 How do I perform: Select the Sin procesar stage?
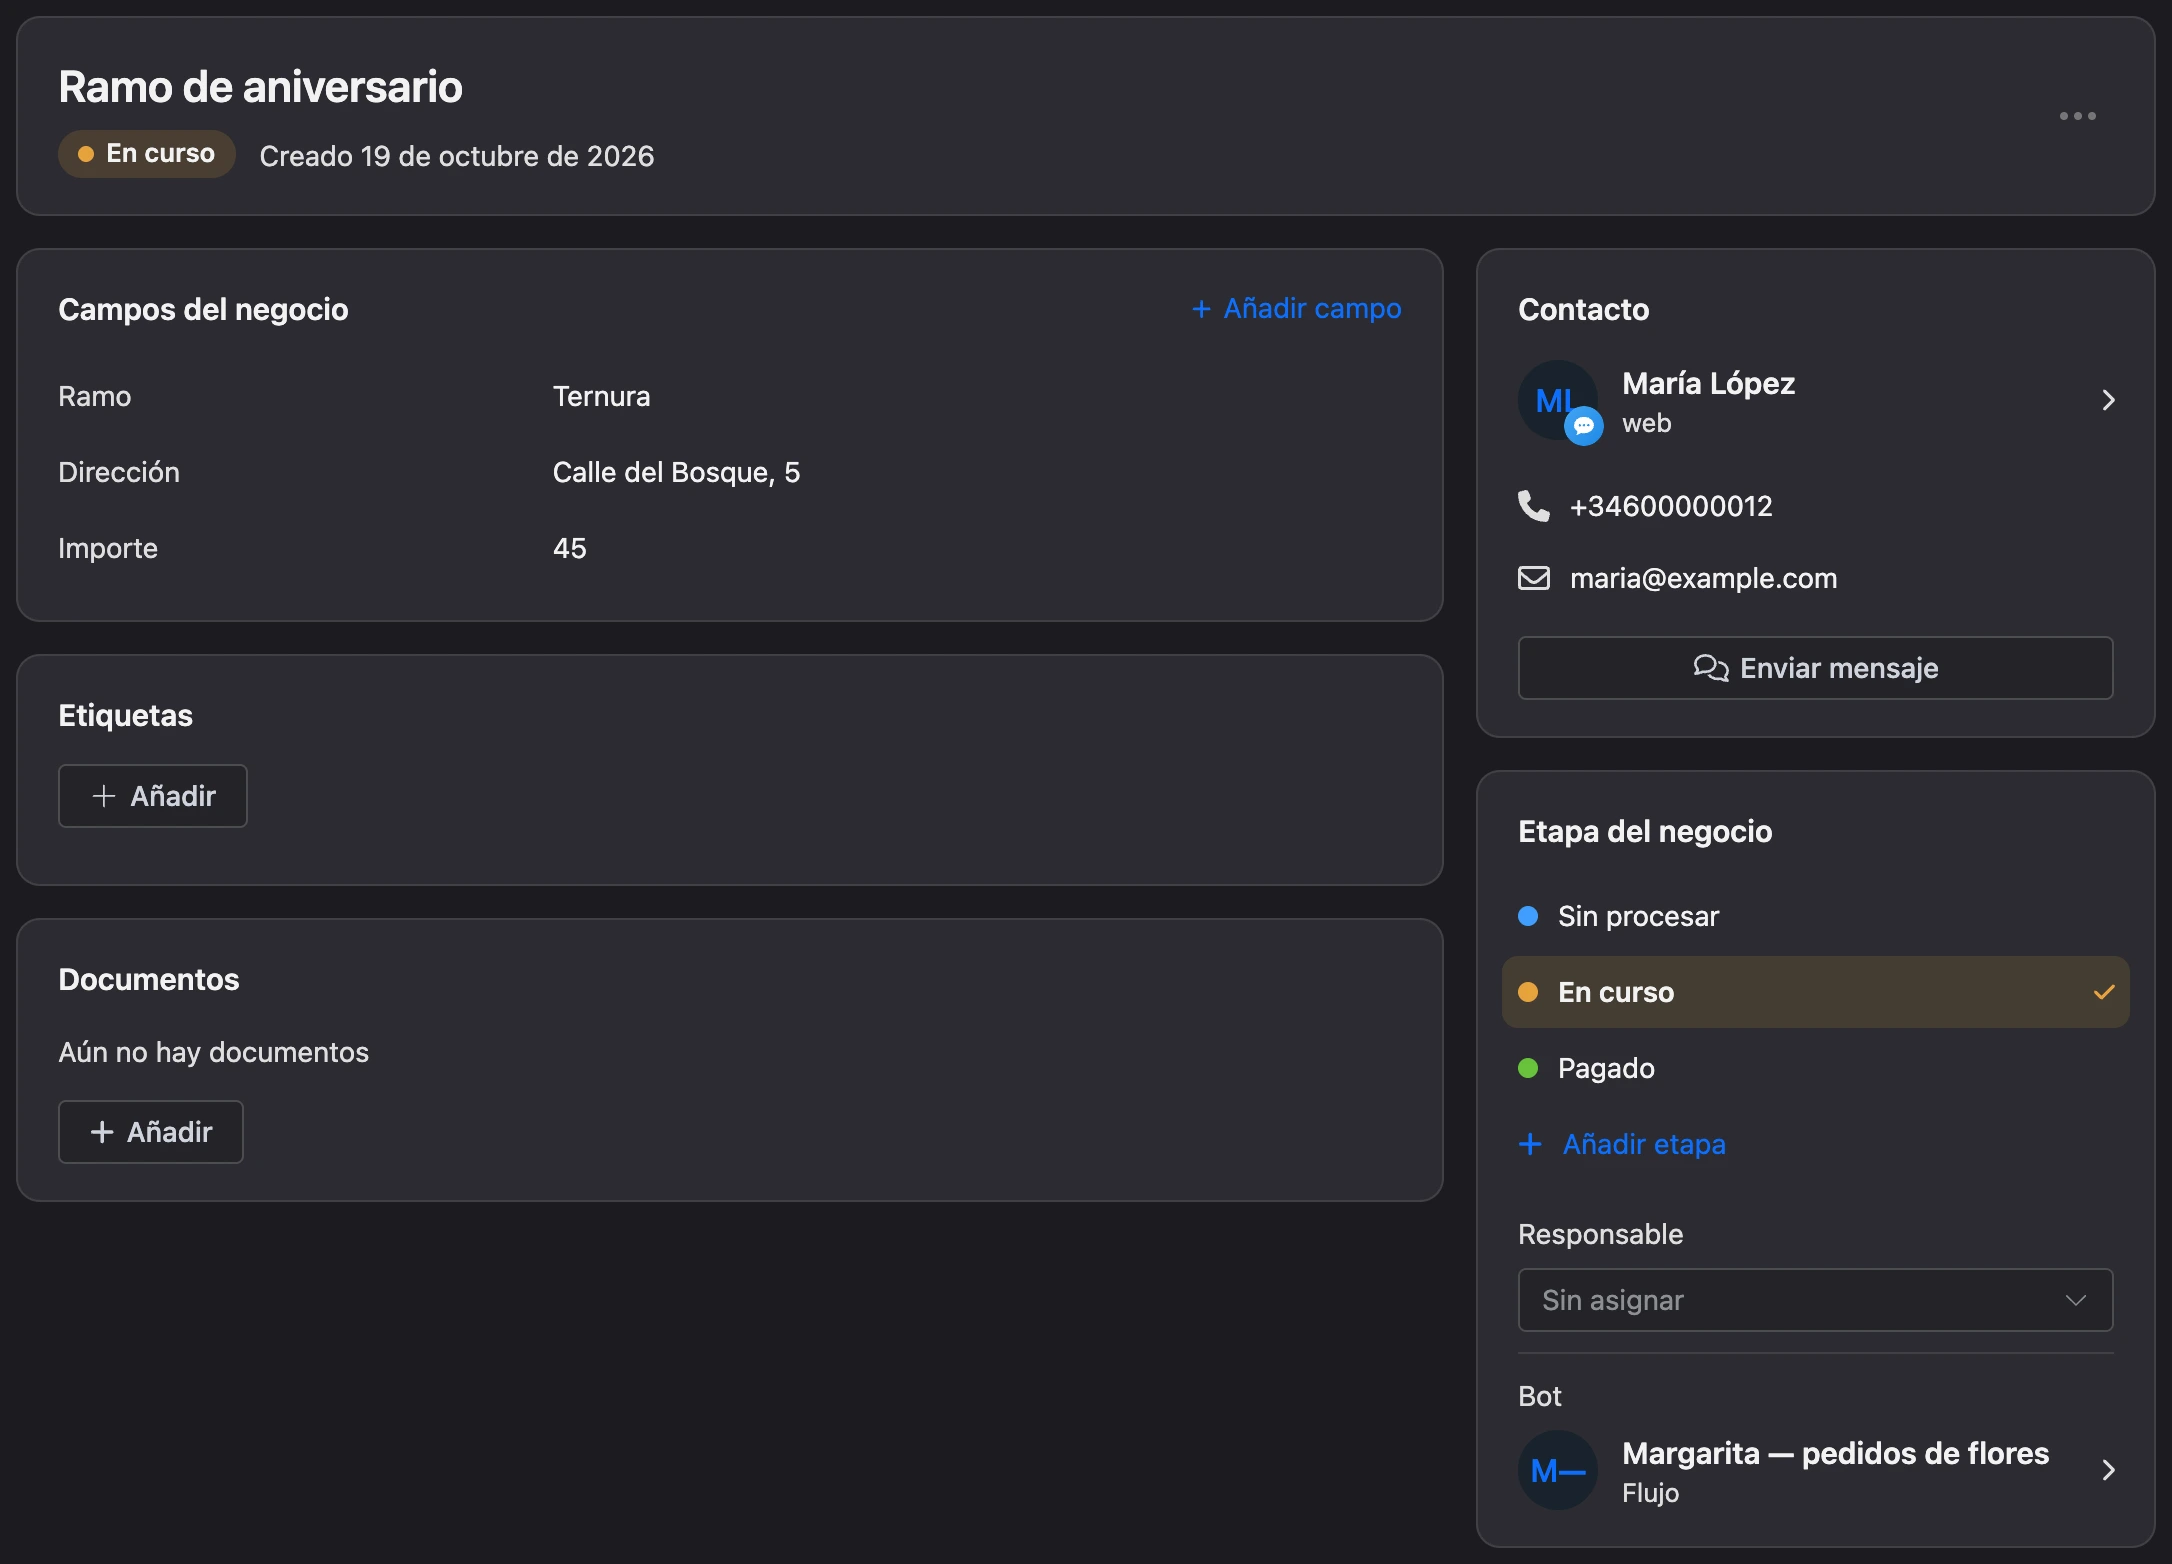tap(1815, 916)
